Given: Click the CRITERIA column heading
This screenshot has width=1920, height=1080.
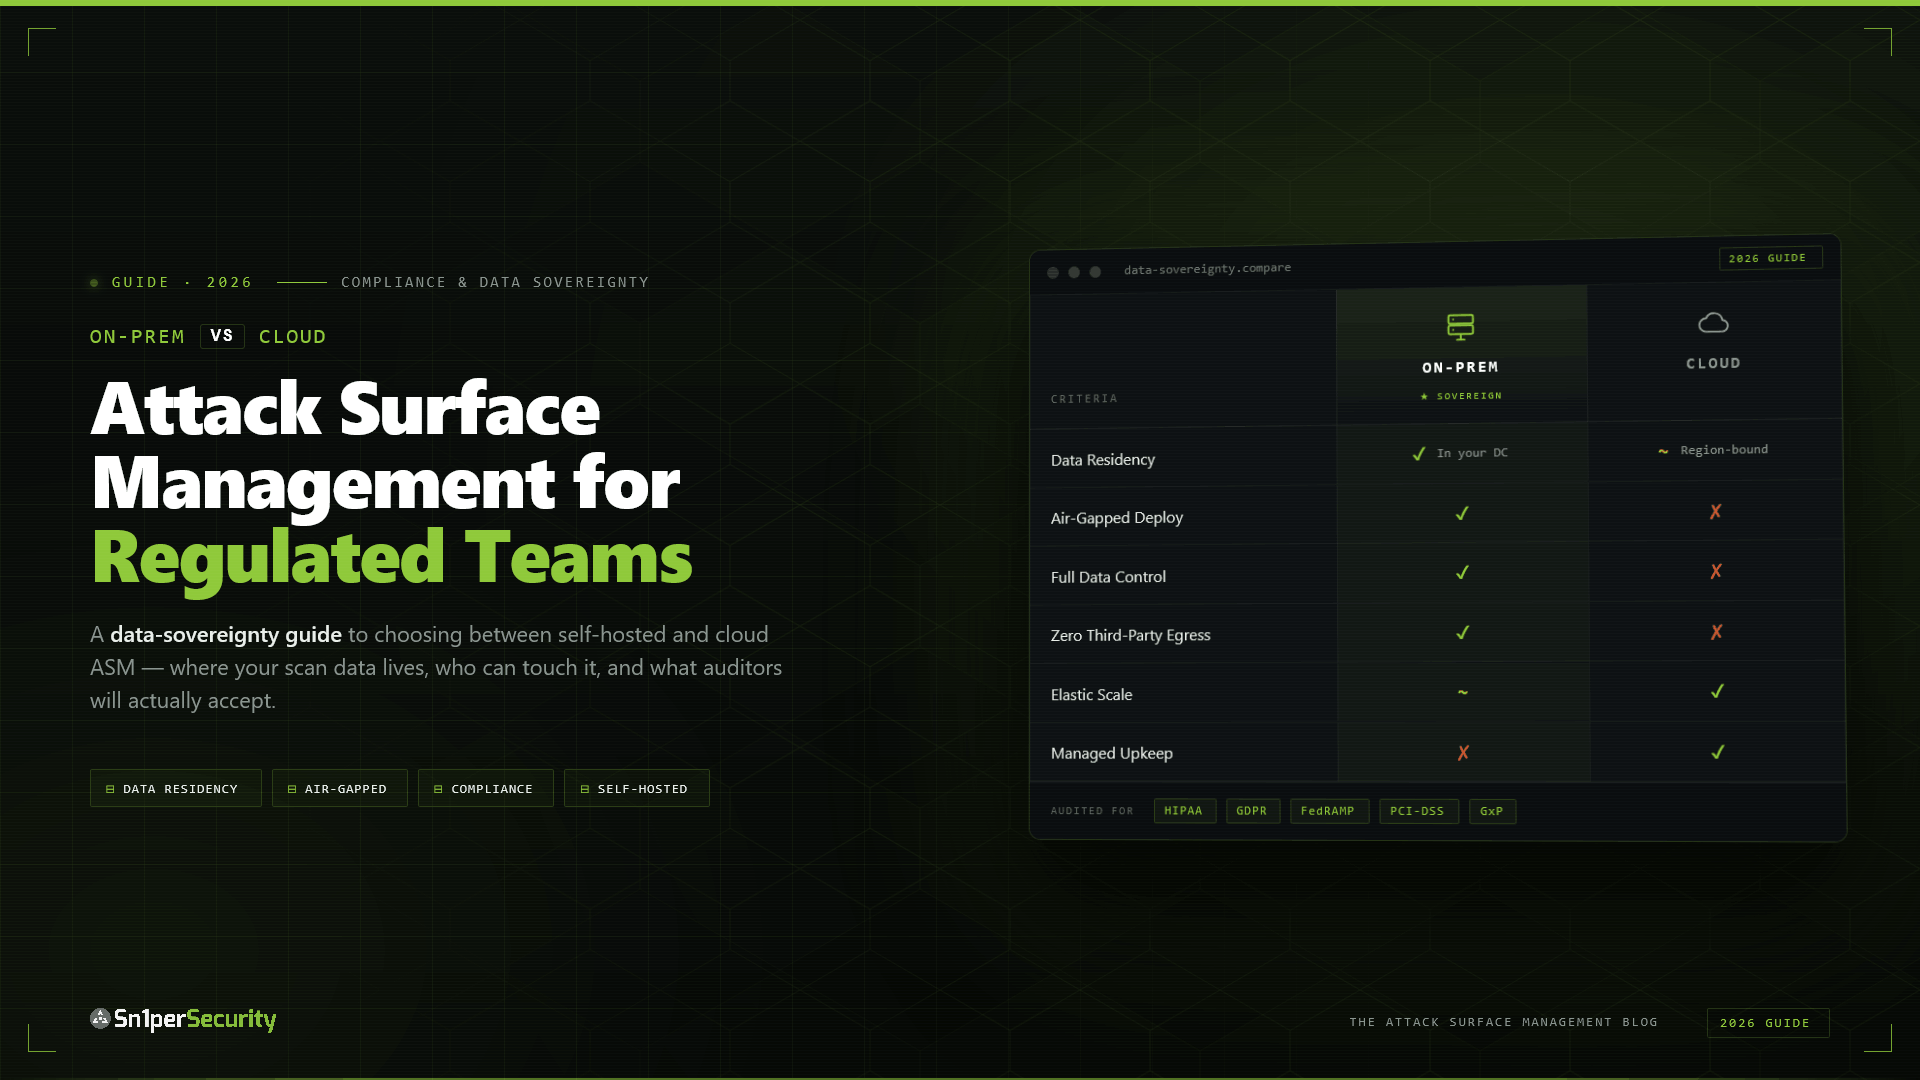Looking at the screenshot, I should pyautogui.click(x=1084, y=399).
